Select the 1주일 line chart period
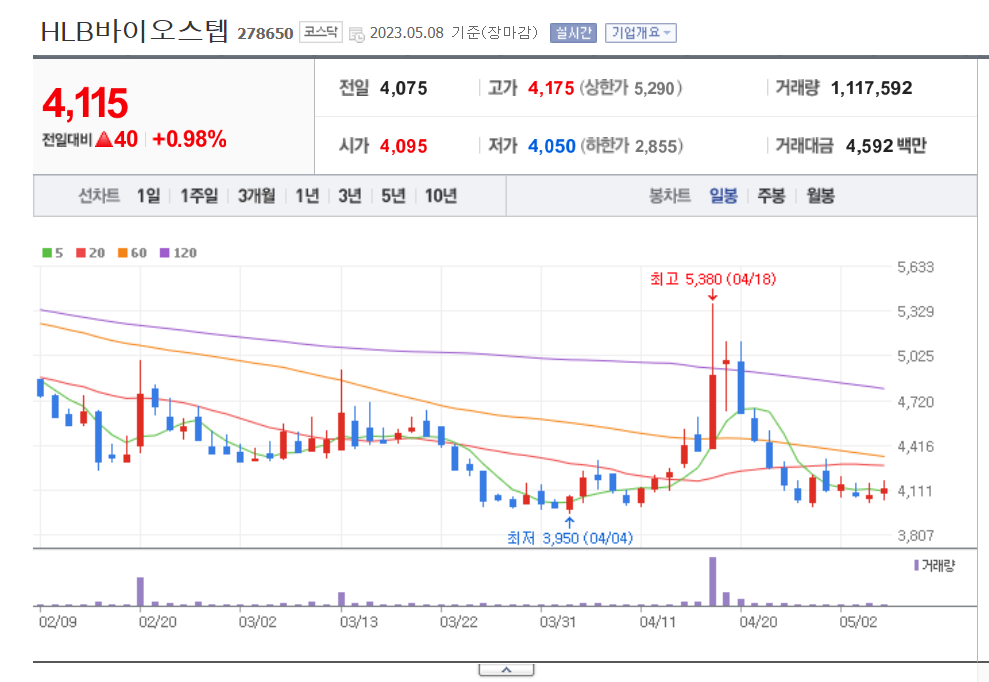Image resolution: width=989 pixels, height=682 pixels. [x=199, y=196]
